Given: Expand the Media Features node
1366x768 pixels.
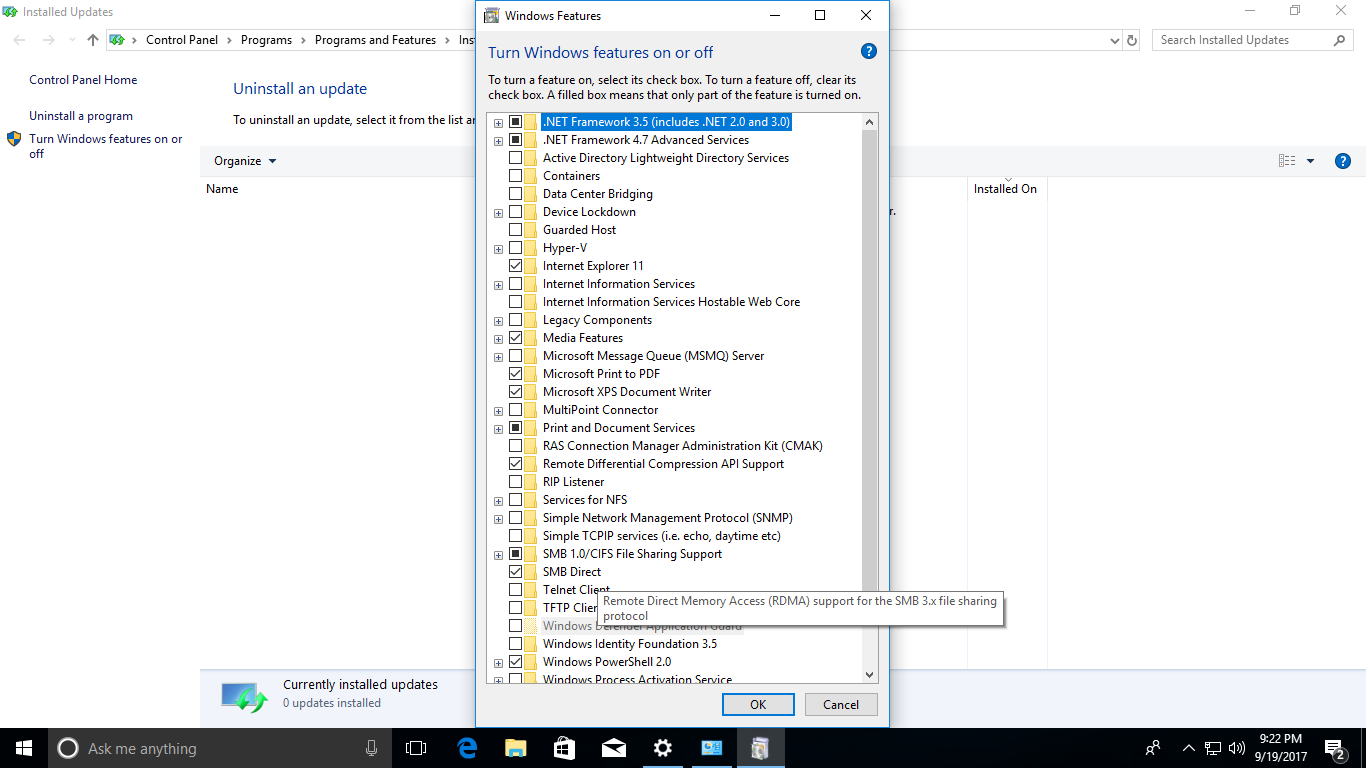Looking at the screenshot, I should (498, 339).
